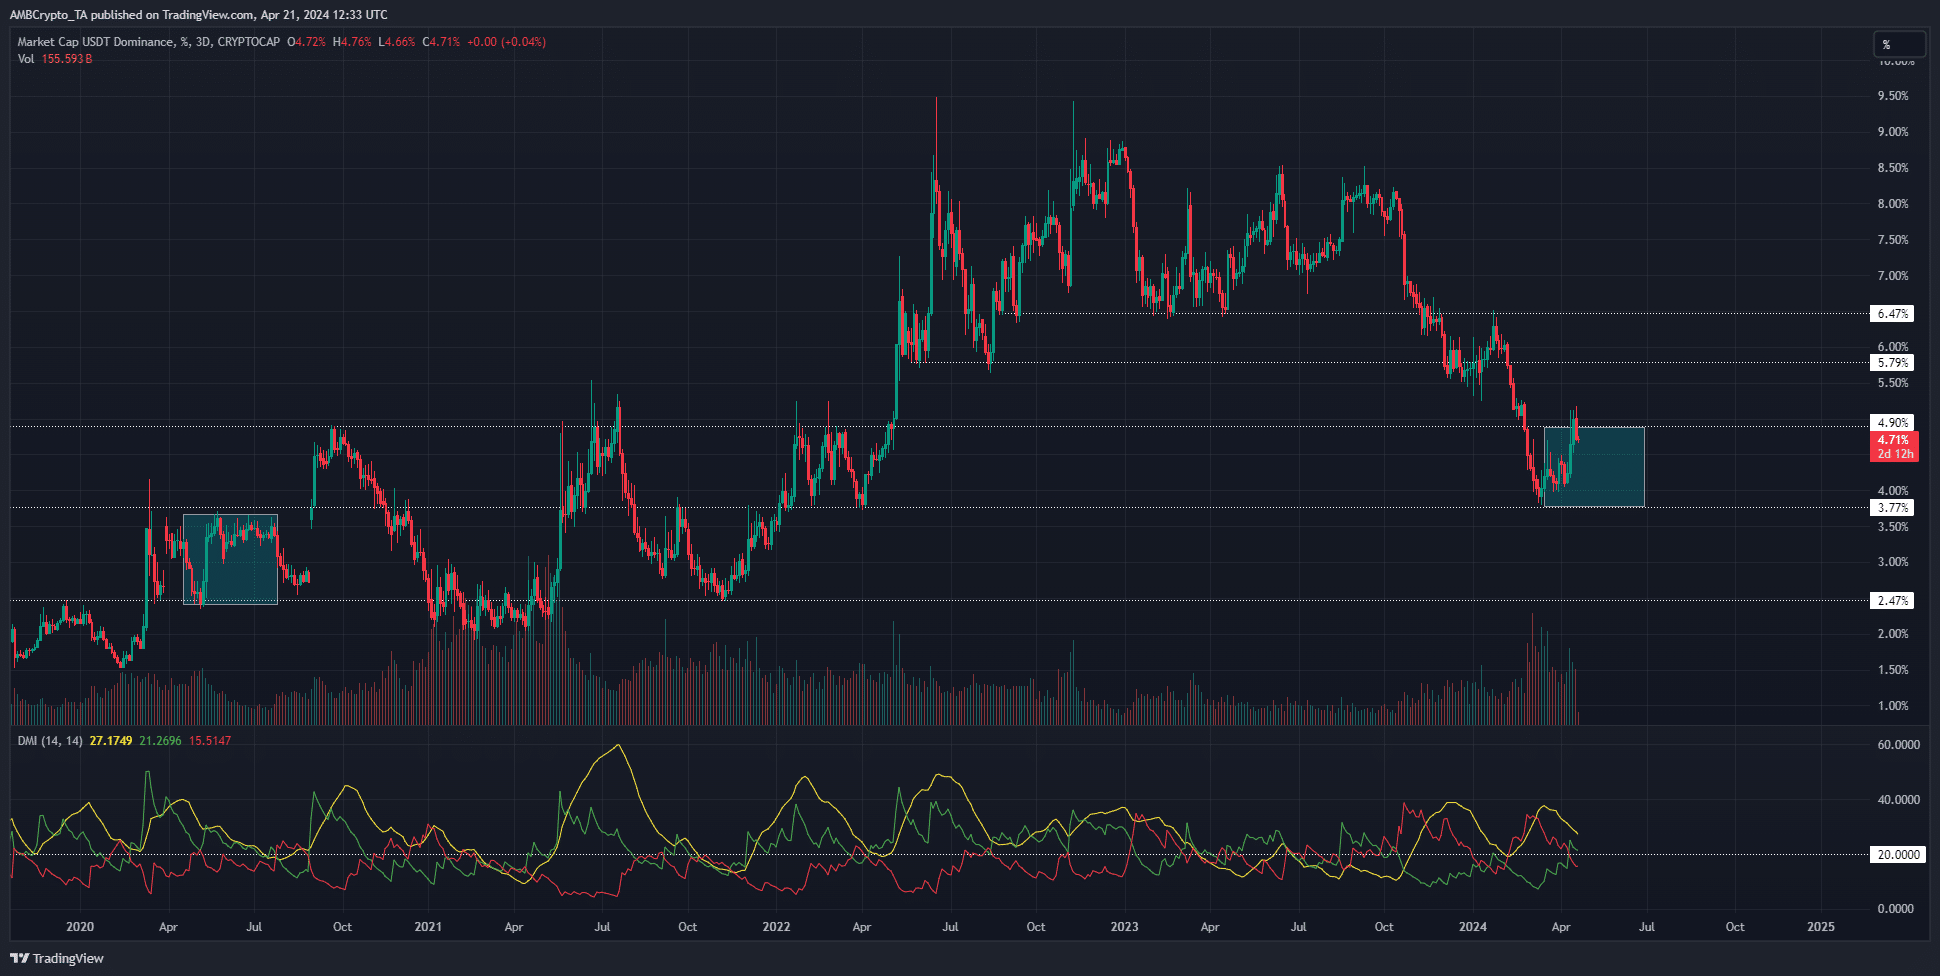Screen dimensions: 1940x976
Task: Click the 2023 label on time axis
Action: (1124, 927)
